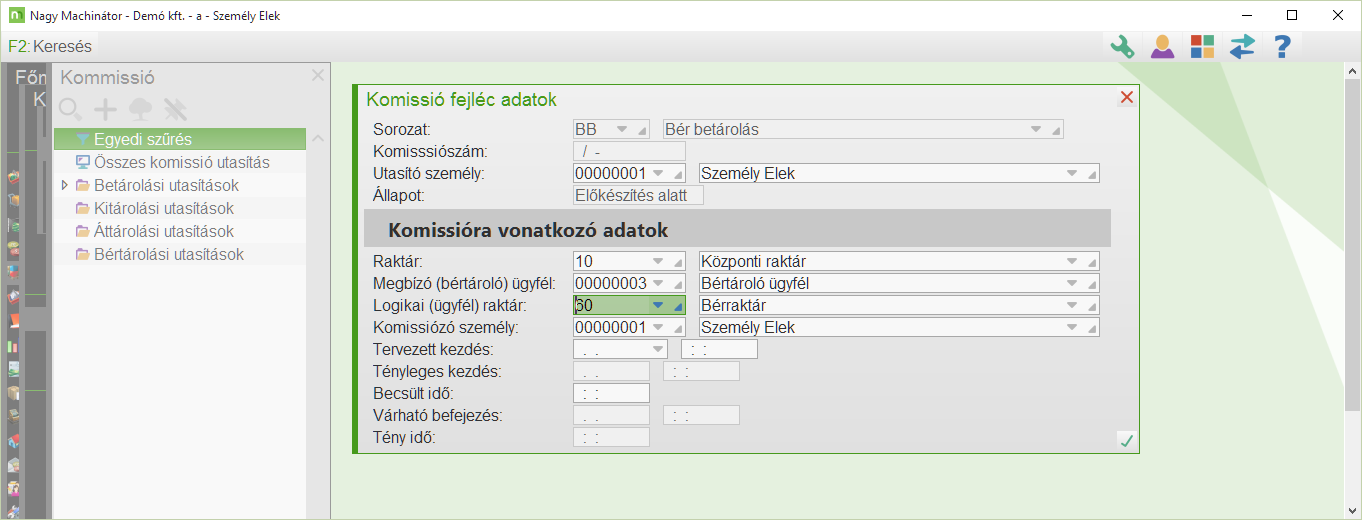Click the Várható befejezés date field

click(x=611, y=415)
